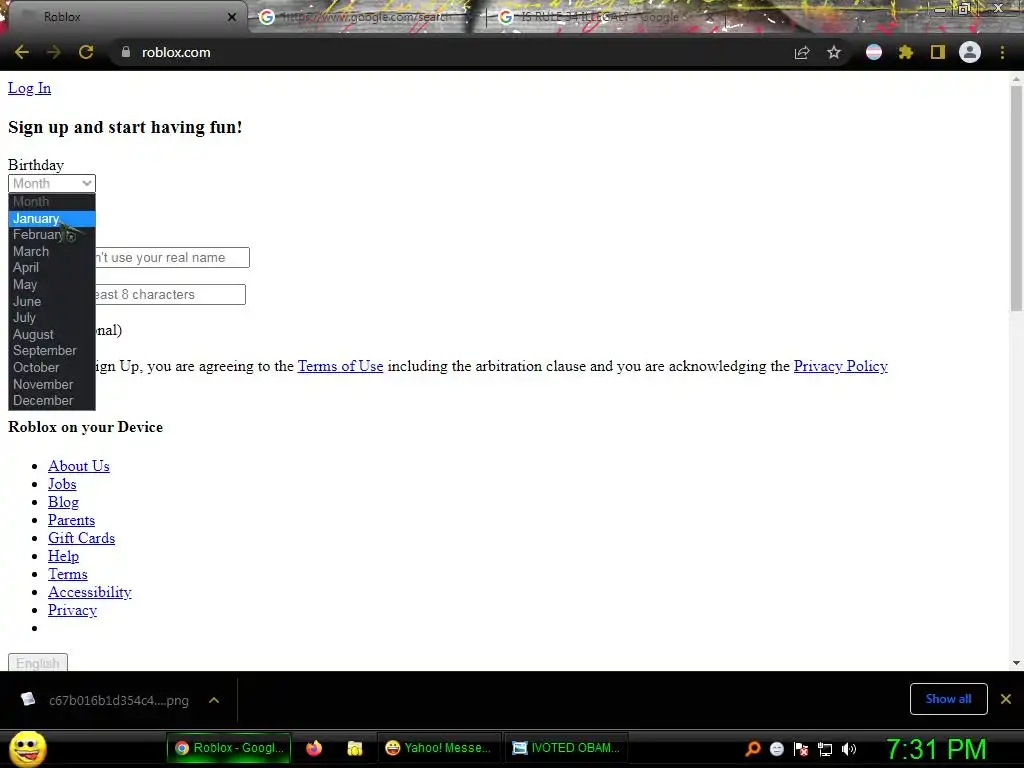Screen dimensions: 1024x768
Task: Expand the download item chevron menu
Action: [x=214, y=700]
